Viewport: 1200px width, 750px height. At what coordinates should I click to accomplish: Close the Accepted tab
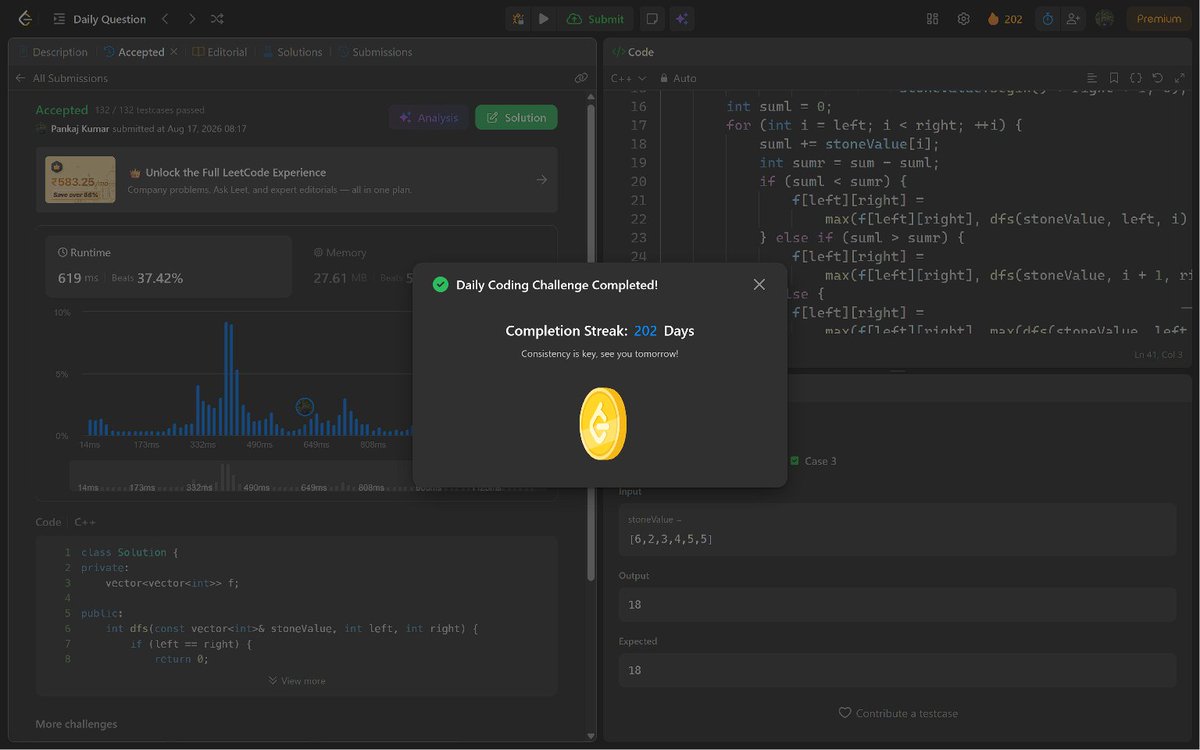(x=174, y=52)
